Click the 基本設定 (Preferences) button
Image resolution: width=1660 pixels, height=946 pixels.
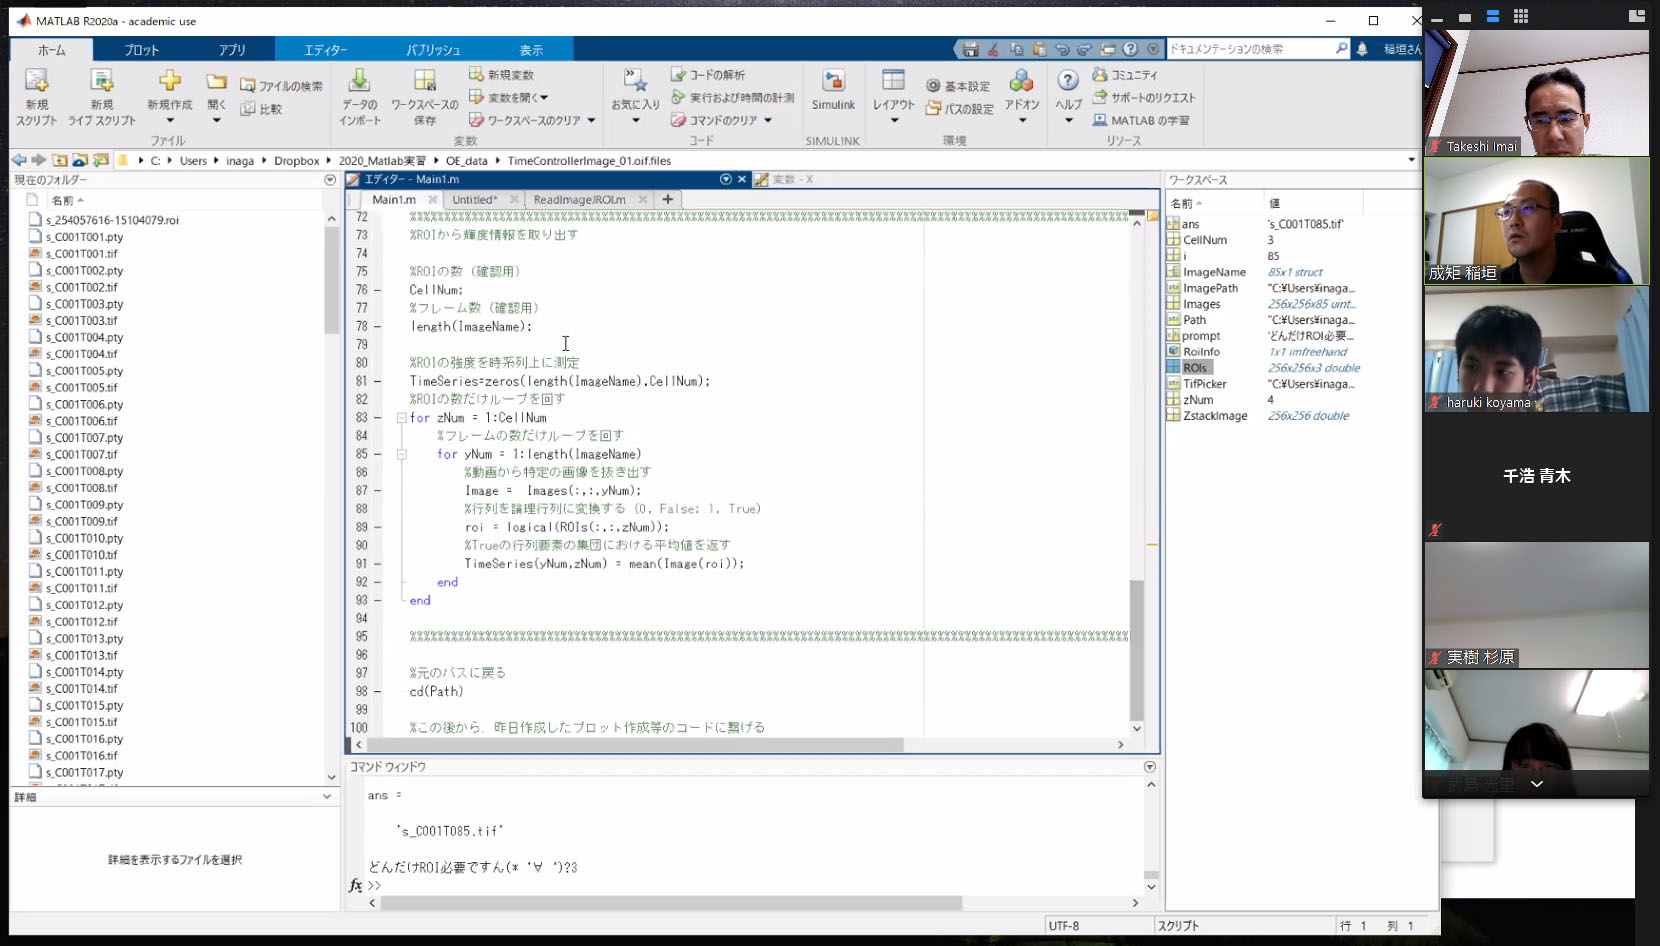tap(958, 86)
